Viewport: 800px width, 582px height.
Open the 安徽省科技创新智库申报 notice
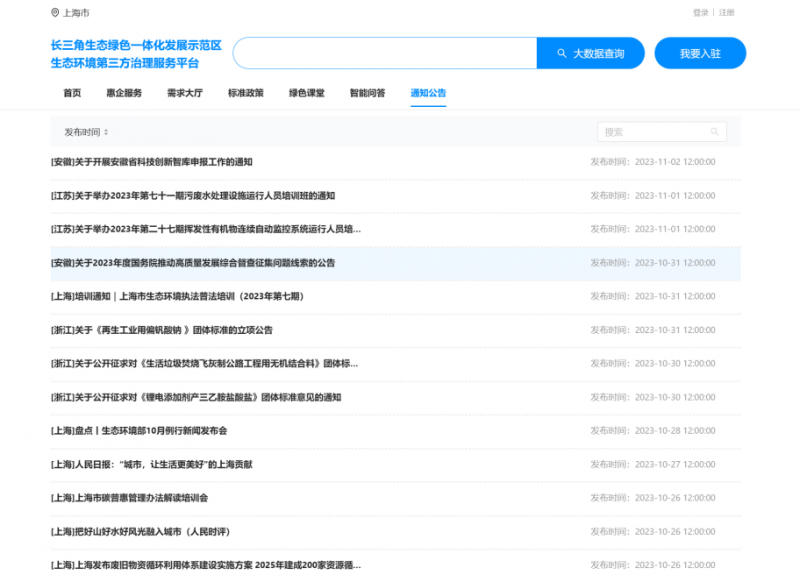coord(152,162)
